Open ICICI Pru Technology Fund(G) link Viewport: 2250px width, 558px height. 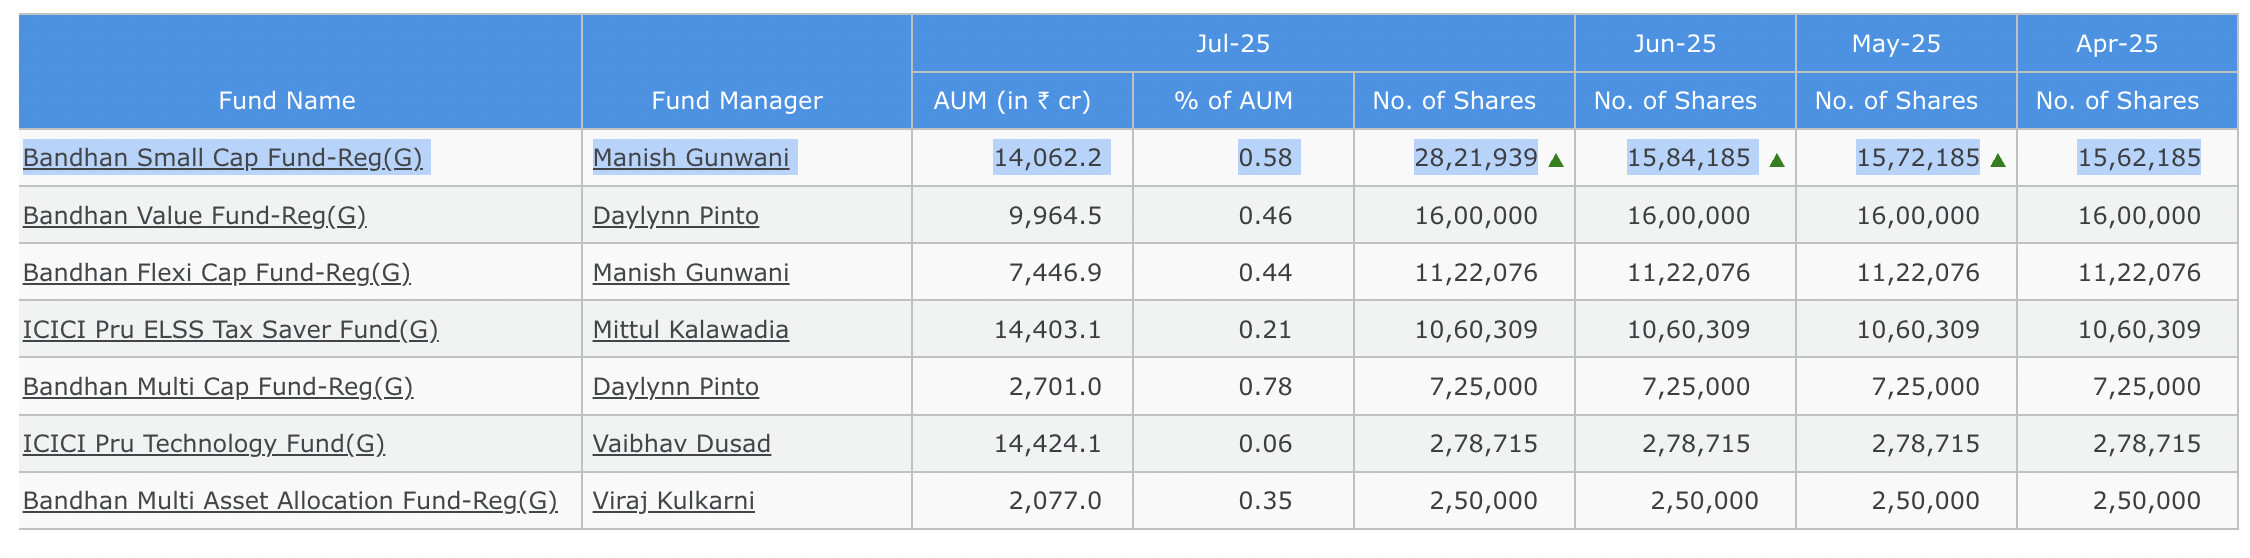[203, 444]
